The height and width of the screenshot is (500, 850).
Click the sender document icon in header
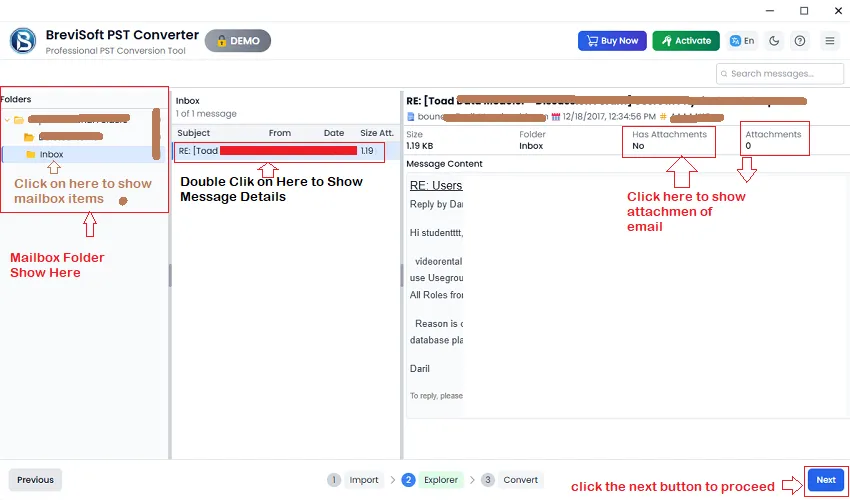point(411,117)
